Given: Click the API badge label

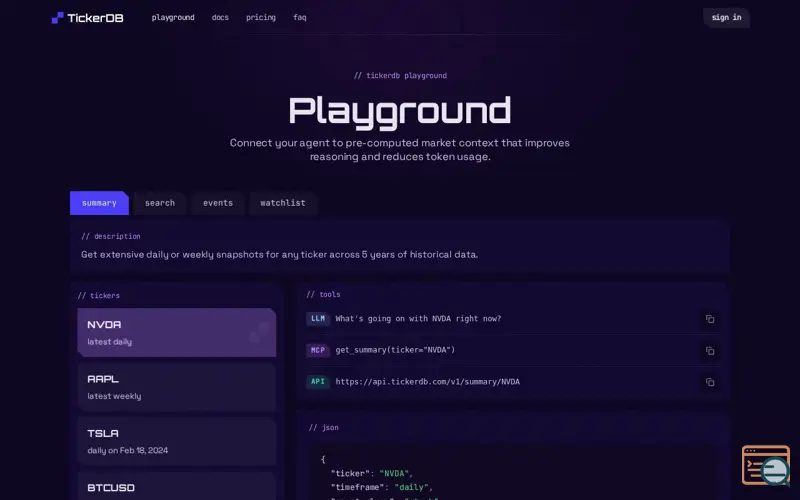Looking at the screenshot, I should pyautogui.click(x=318, y=382).
